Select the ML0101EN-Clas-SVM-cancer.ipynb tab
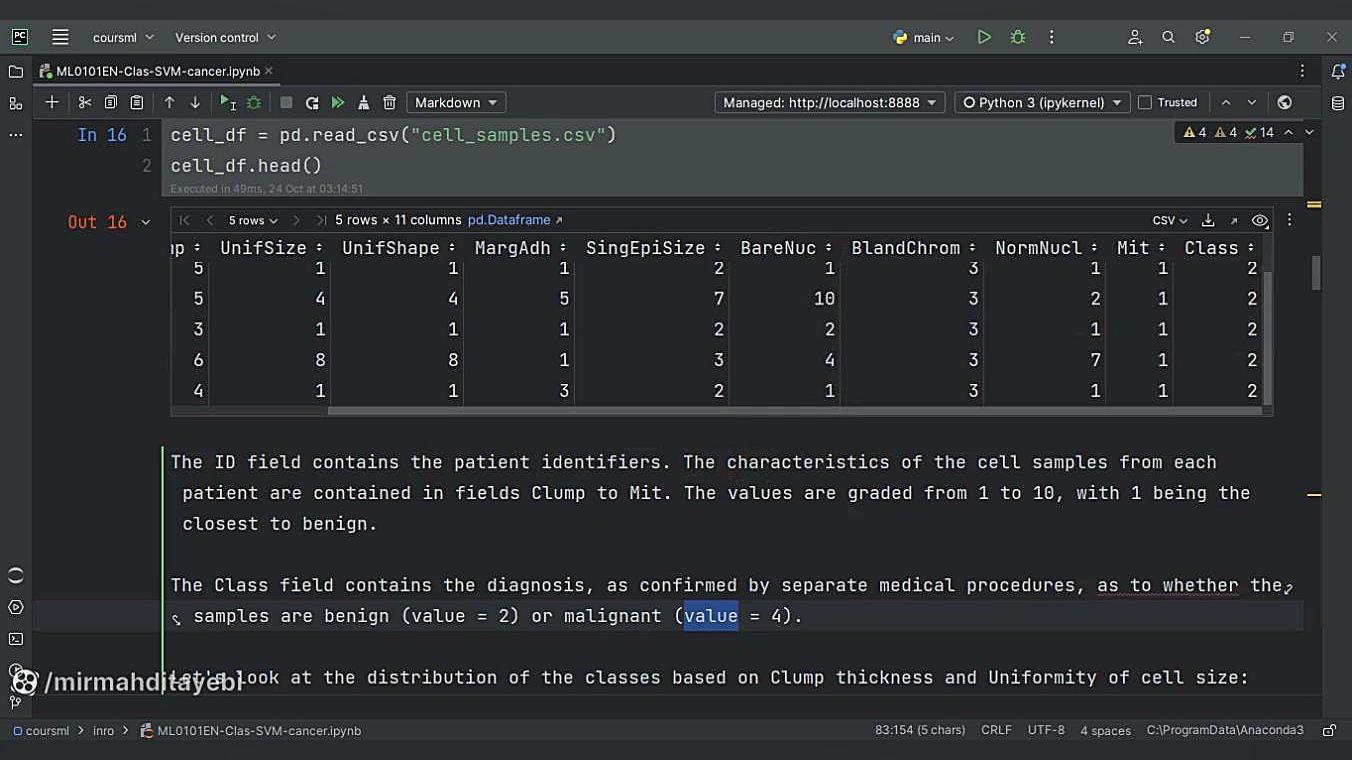This screenshot has height=760, width=1352. (x=158, y=71)
